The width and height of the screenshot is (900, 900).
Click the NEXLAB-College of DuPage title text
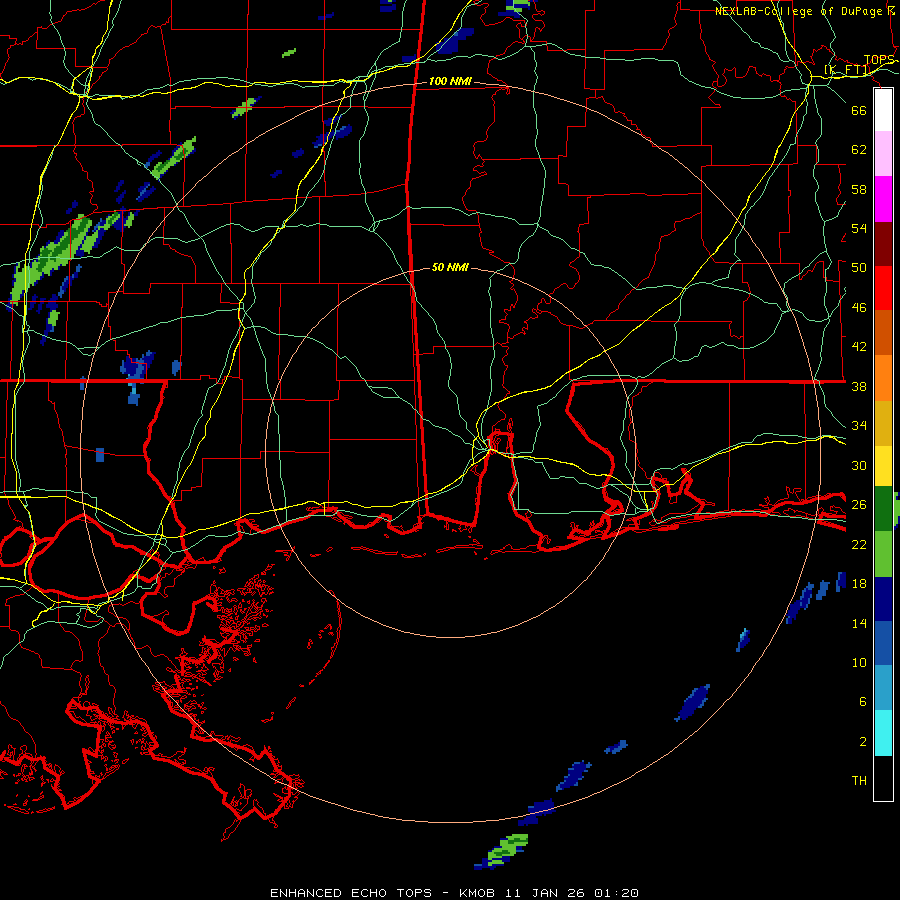[805, 11]
